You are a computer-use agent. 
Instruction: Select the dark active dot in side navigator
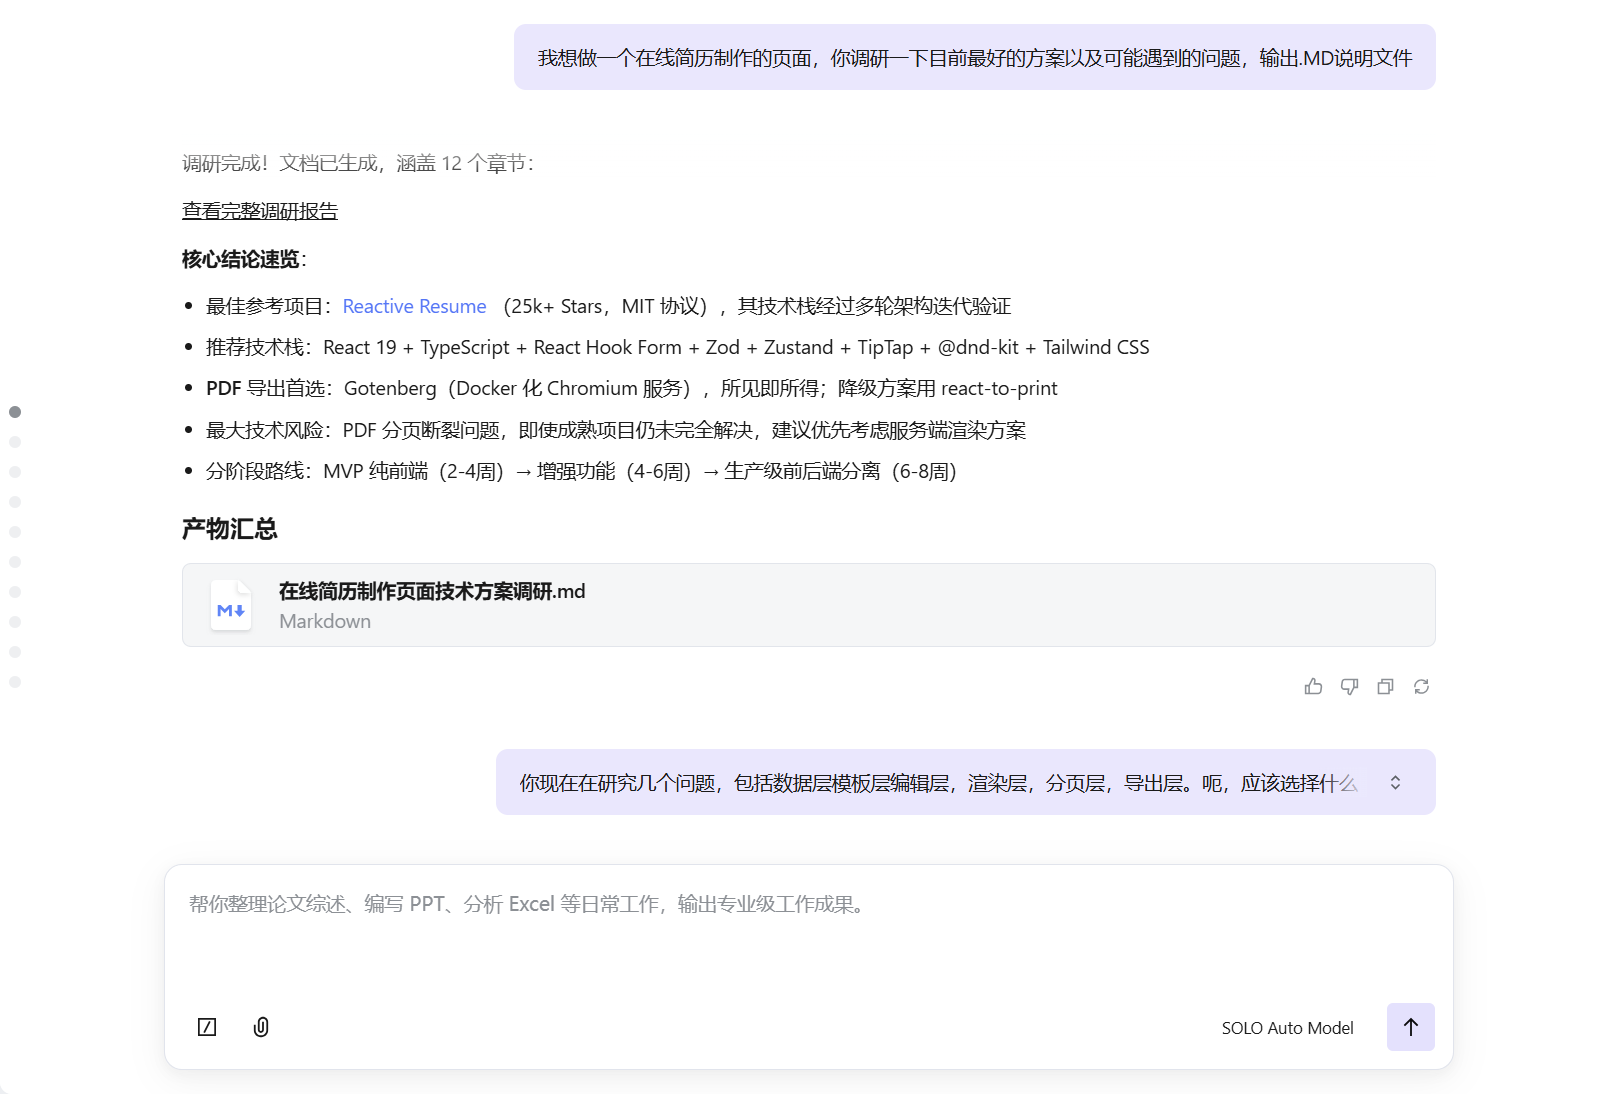[x=15, y=412]
